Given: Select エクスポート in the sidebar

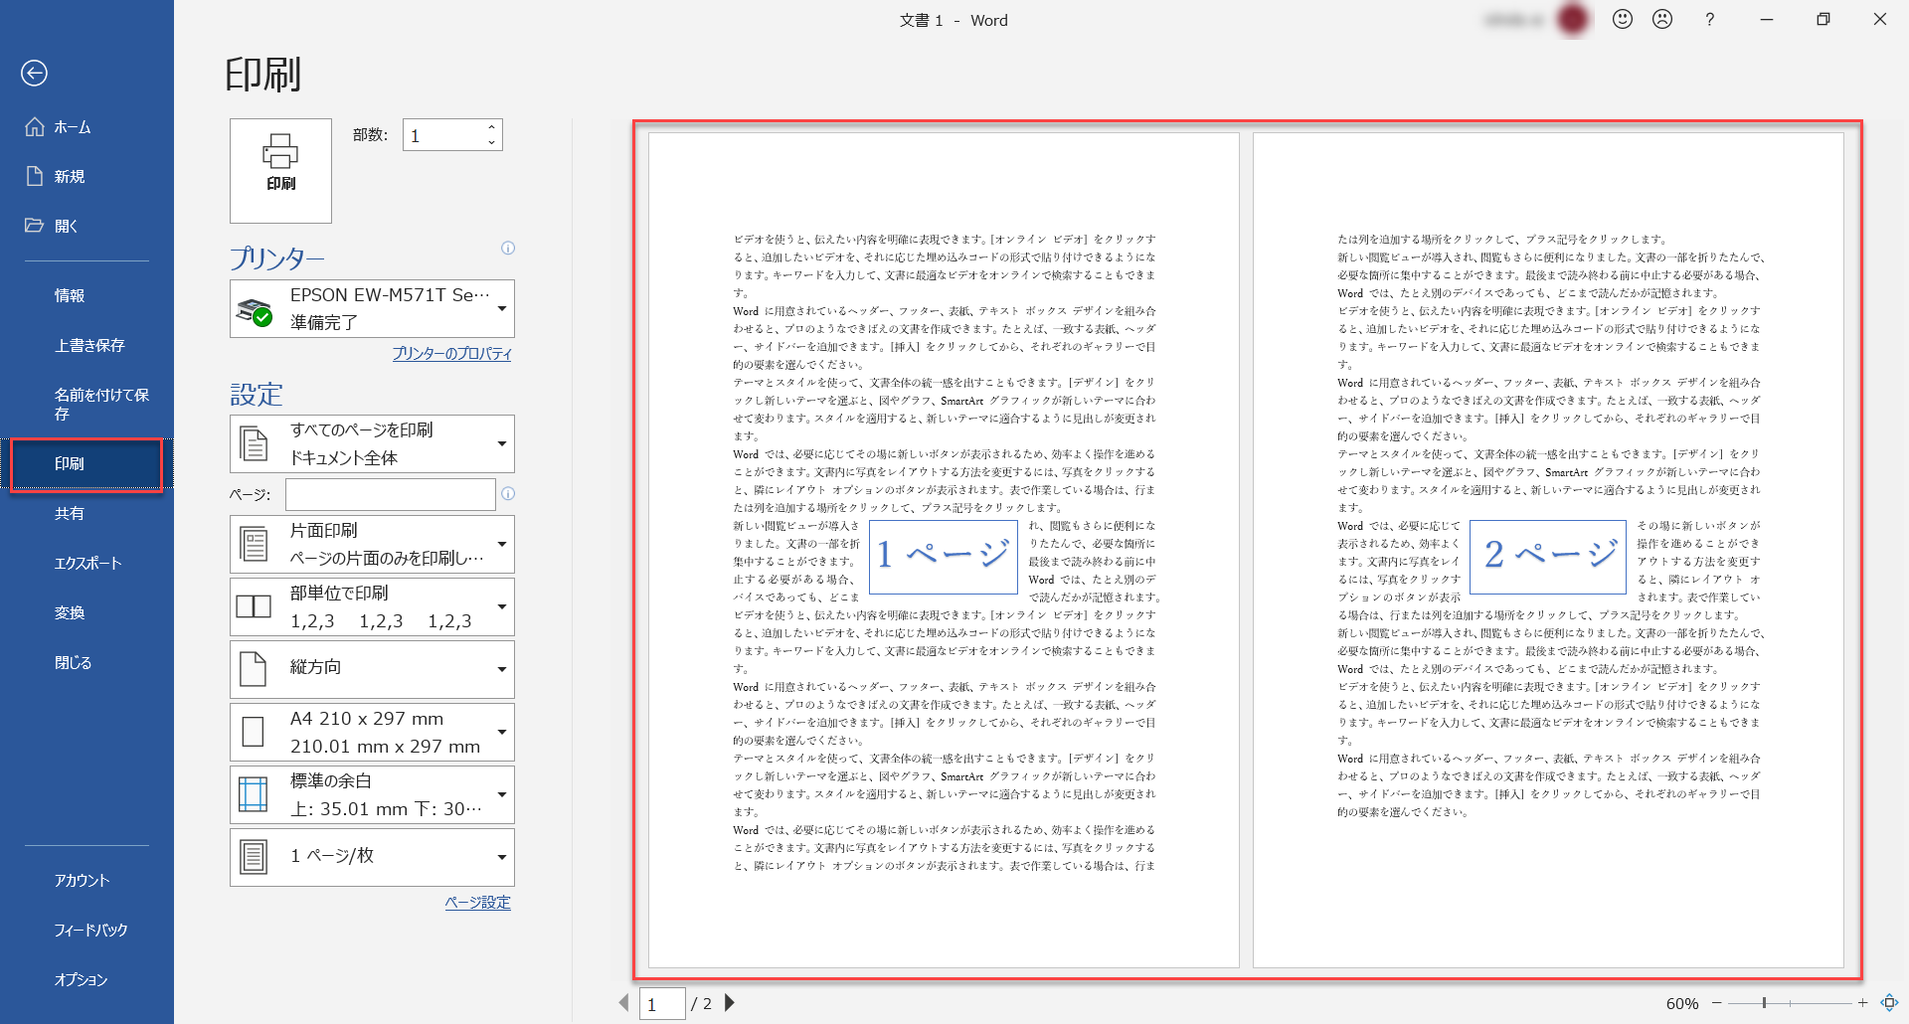Looking at the screenshot, I should pos(87,563).
